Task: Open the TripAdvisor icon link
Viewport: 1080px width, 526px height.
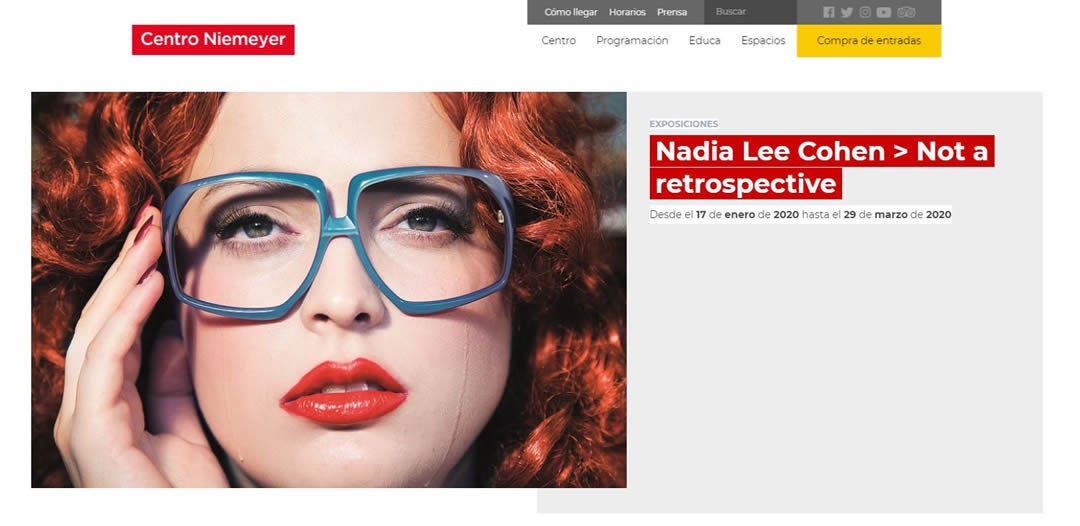Action: pyautogui.click(x=906, y=12)
